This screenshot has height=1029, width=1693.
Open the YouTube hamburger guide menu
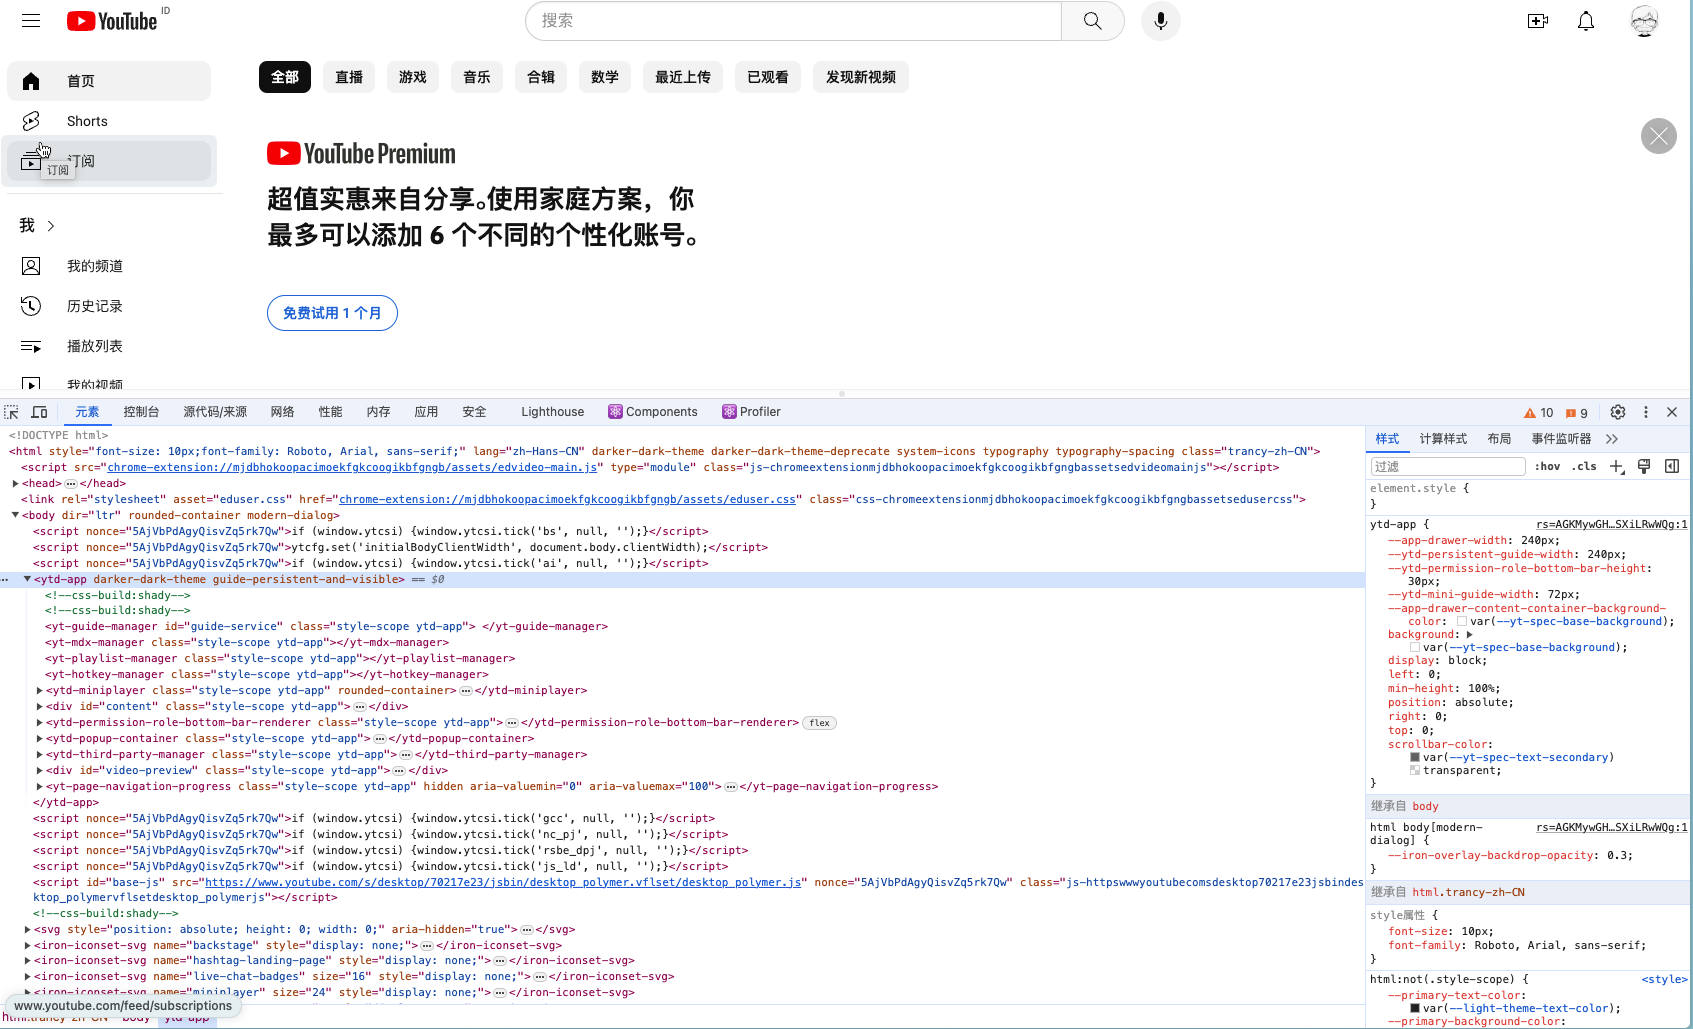[31, 21]
